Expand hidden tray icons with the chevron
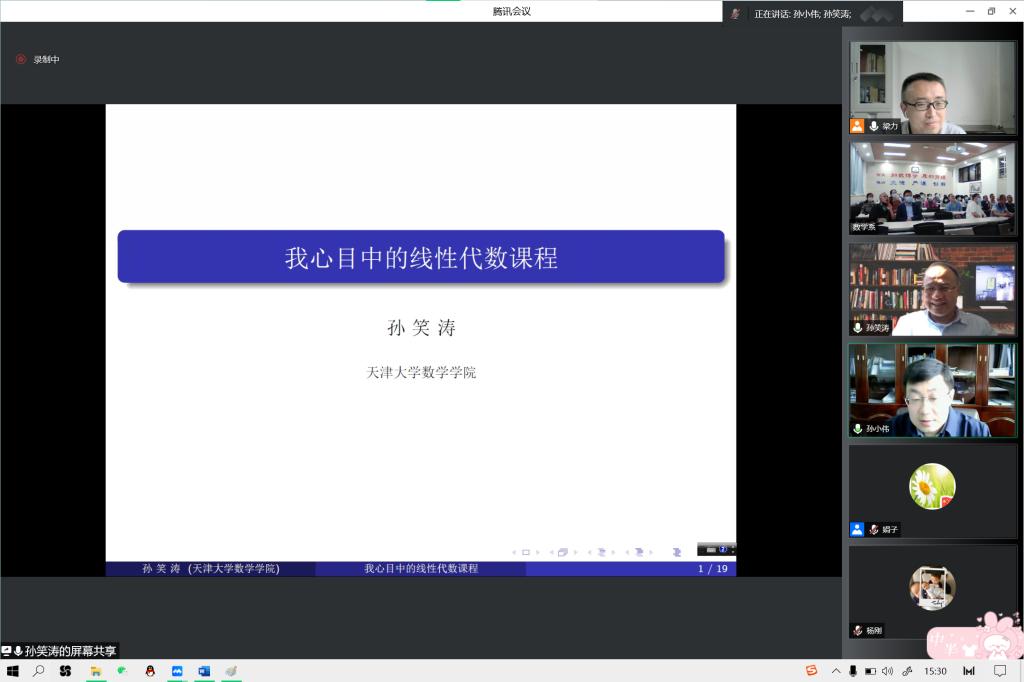The height and width of the screenshot is (682, 1024). point(837,671)
